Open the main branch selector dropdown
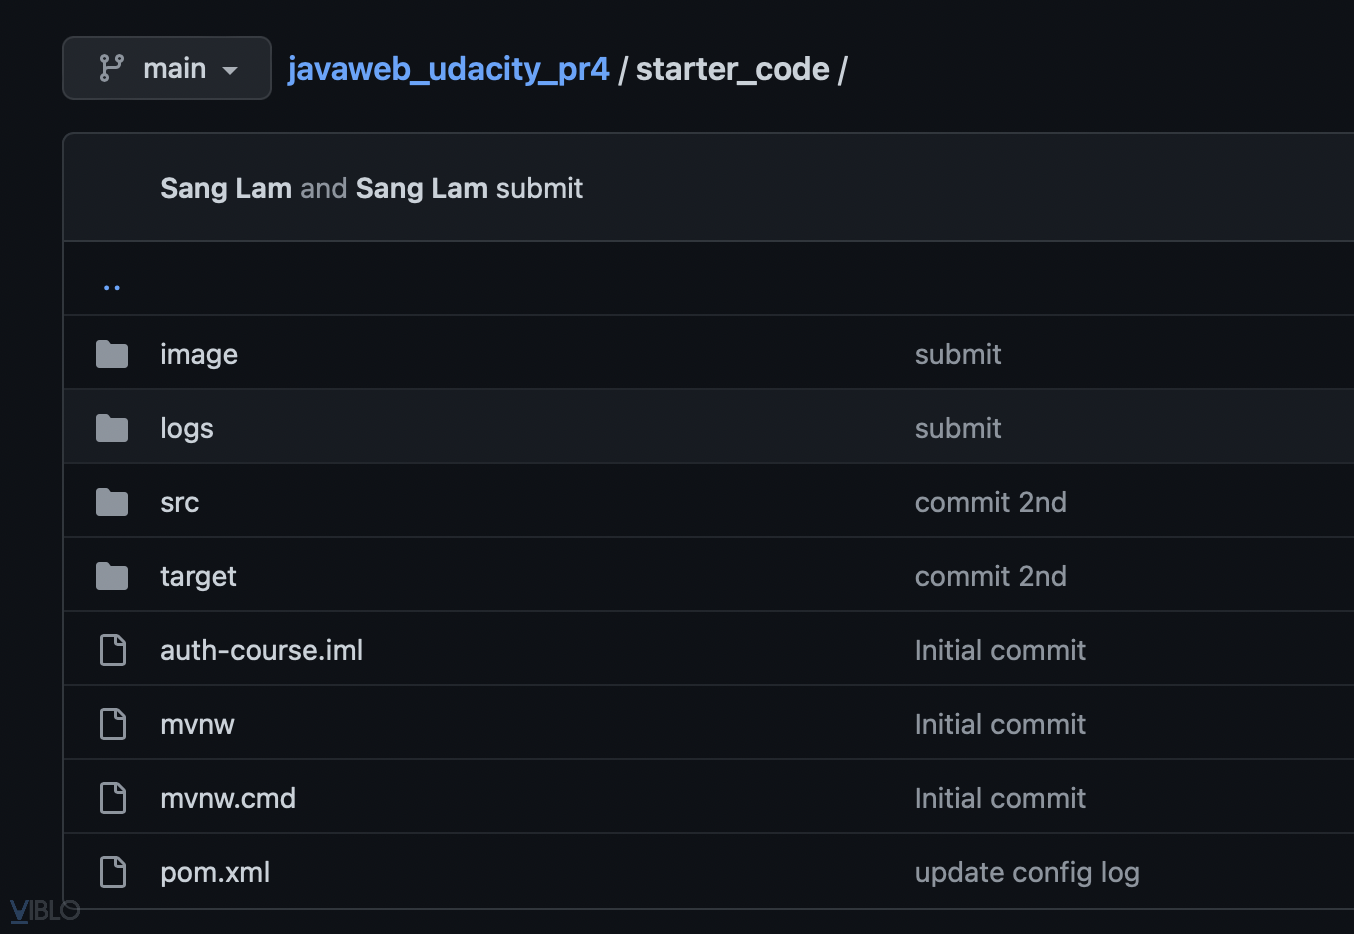The height and width of the screenshot is (934, 1354). pyautogui.click(x=166, y=68)
